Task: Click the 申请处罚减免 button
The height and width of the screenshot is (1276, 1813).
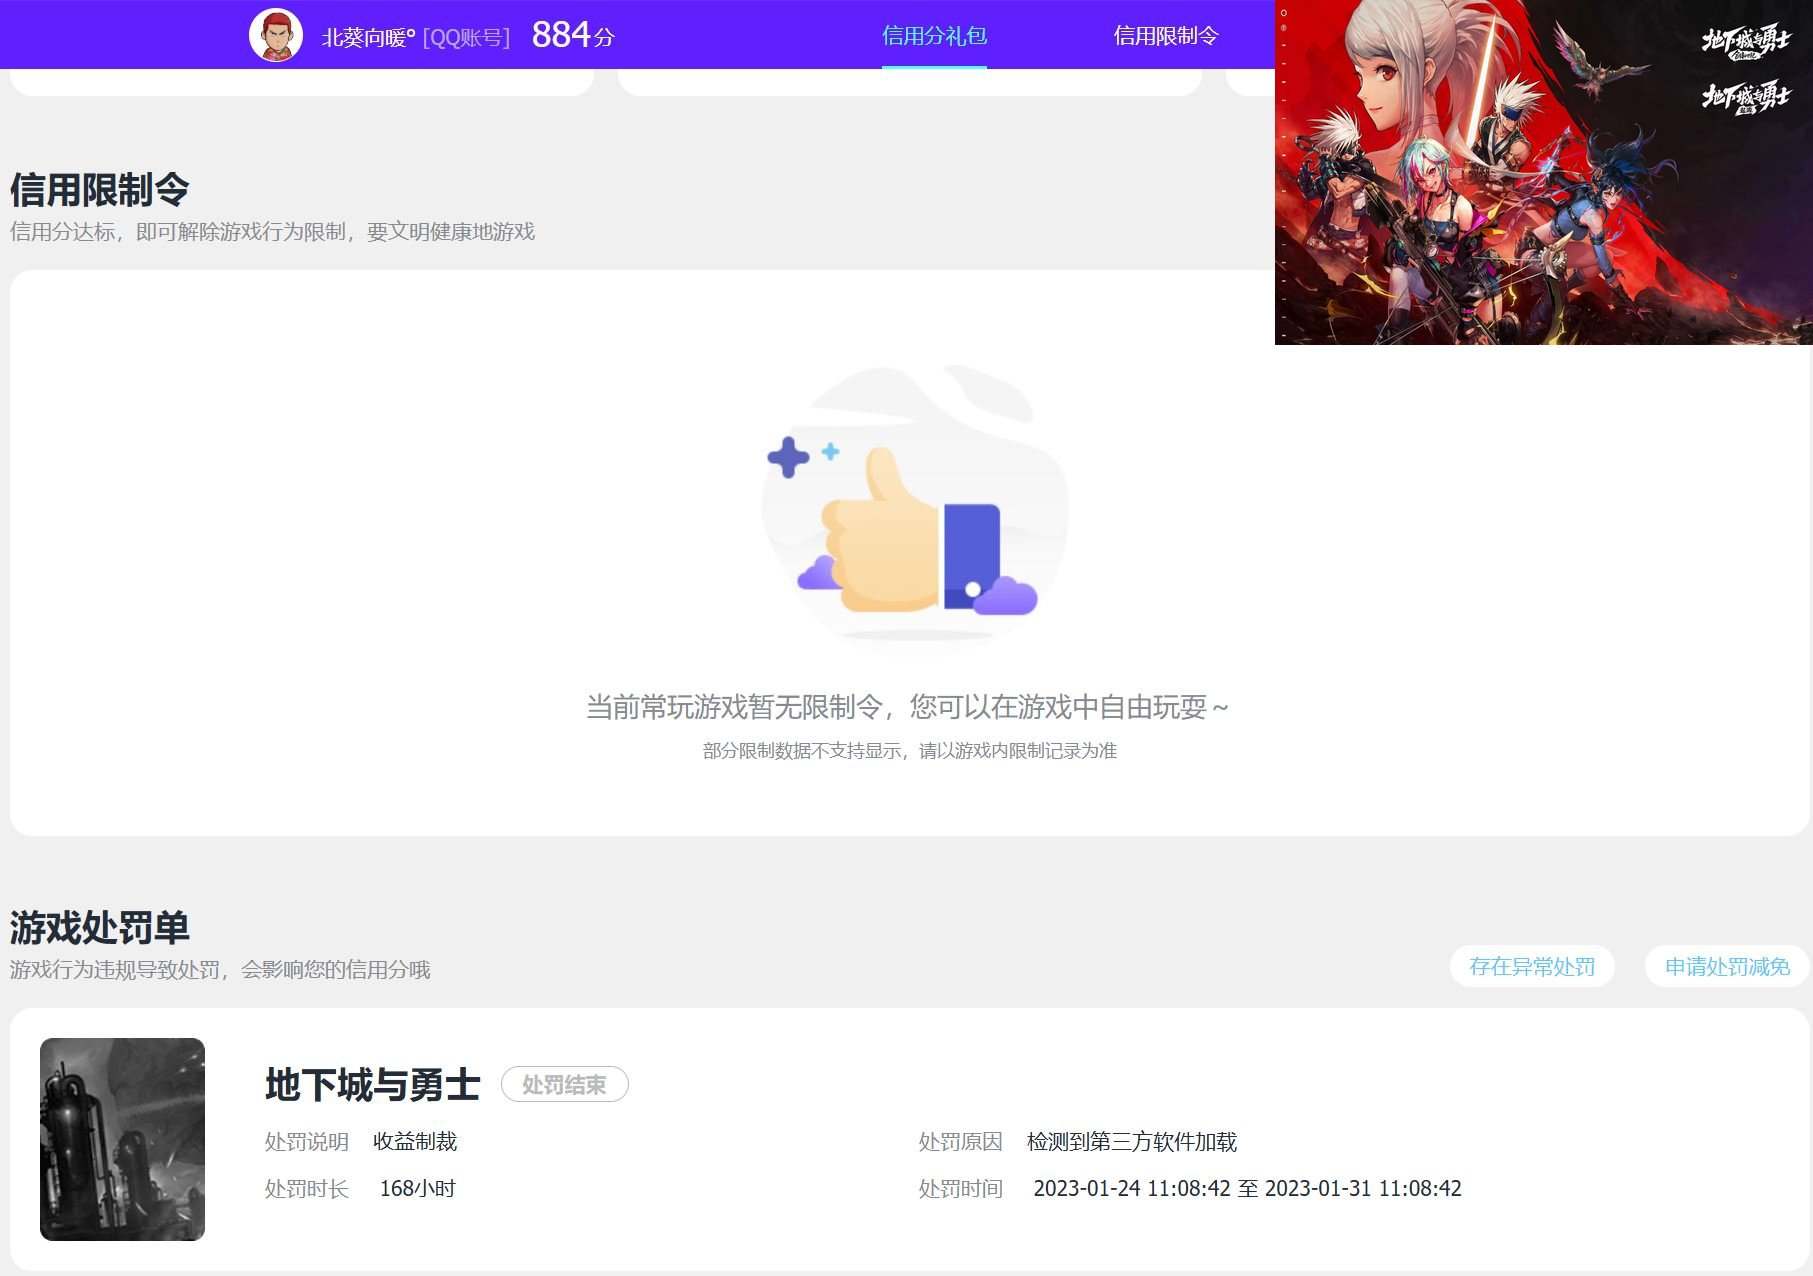Action: [1727, 966]
